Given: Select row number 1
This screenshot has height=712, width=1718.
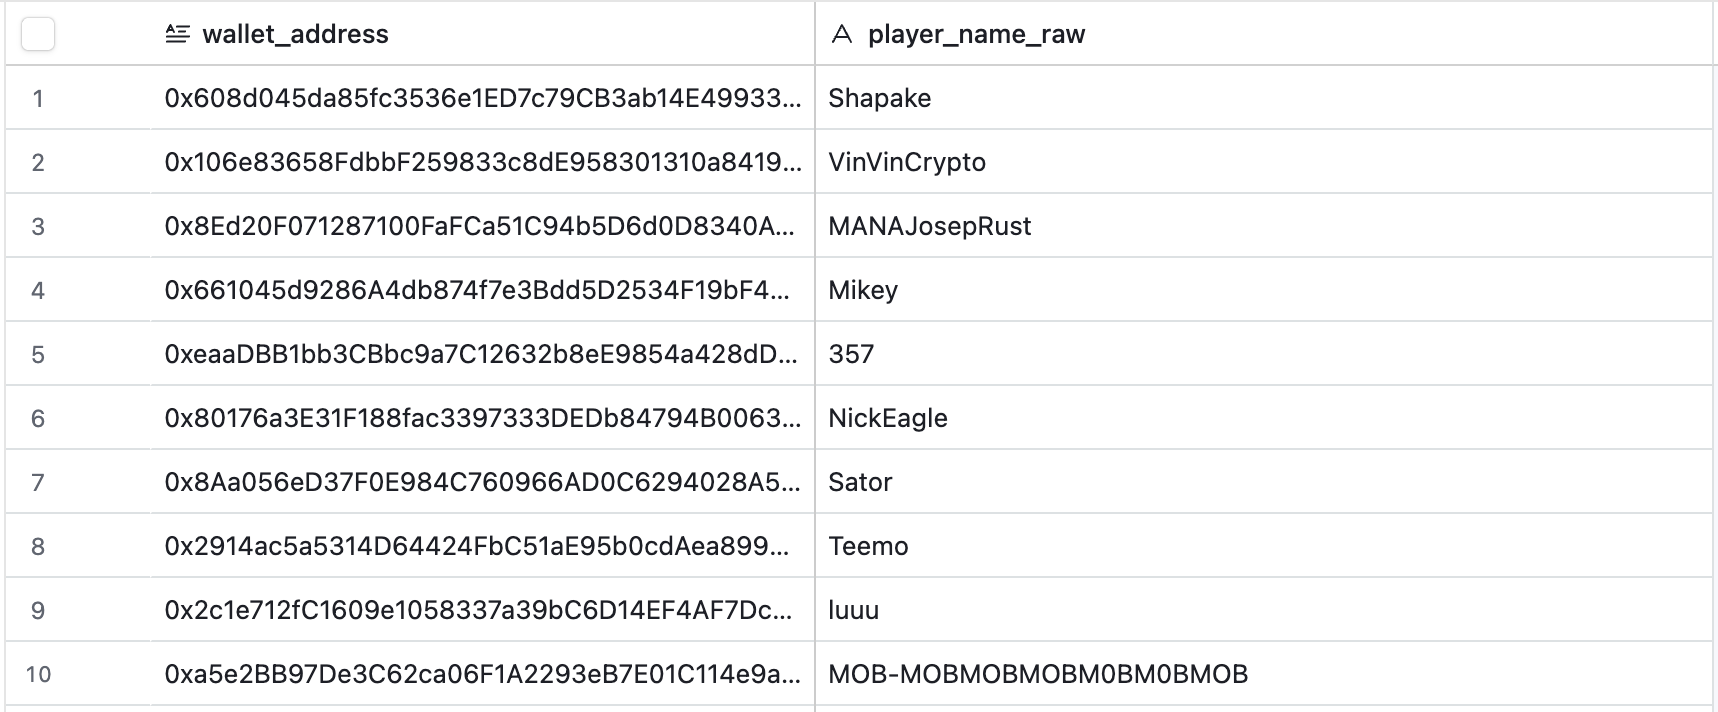Looking at the screenshot, I should (38, 98).
